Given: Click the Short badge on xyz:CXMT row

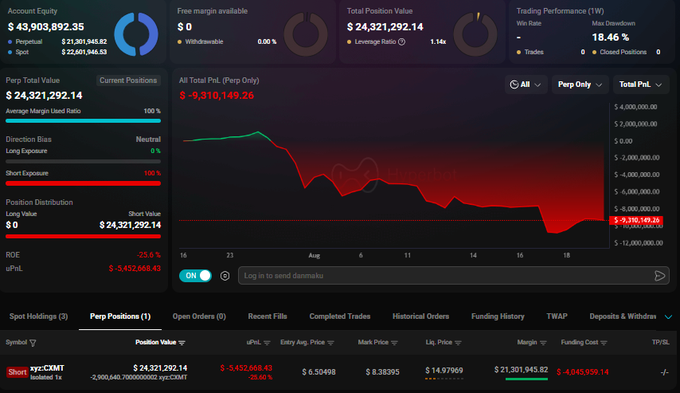Looking at the screenshot, I should click(17, 372).
